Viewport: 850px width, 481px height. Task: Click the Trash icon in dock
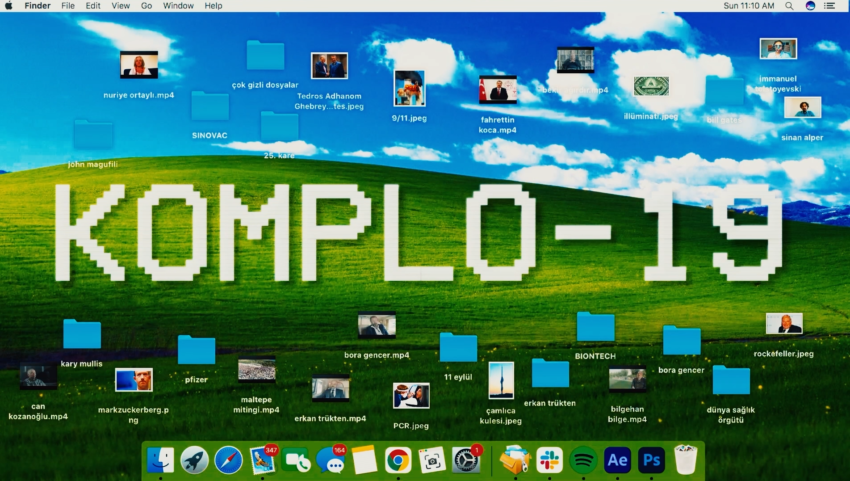click(685, 460)
